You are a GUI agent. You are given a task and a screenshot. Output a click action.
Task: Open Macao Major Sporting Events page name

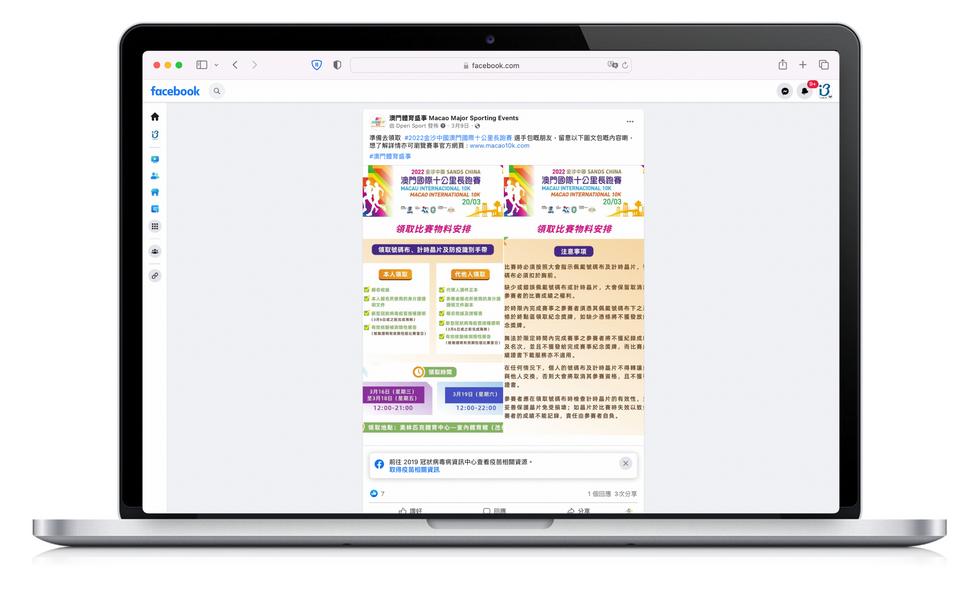pyautogui.click(x=454, y=117)
